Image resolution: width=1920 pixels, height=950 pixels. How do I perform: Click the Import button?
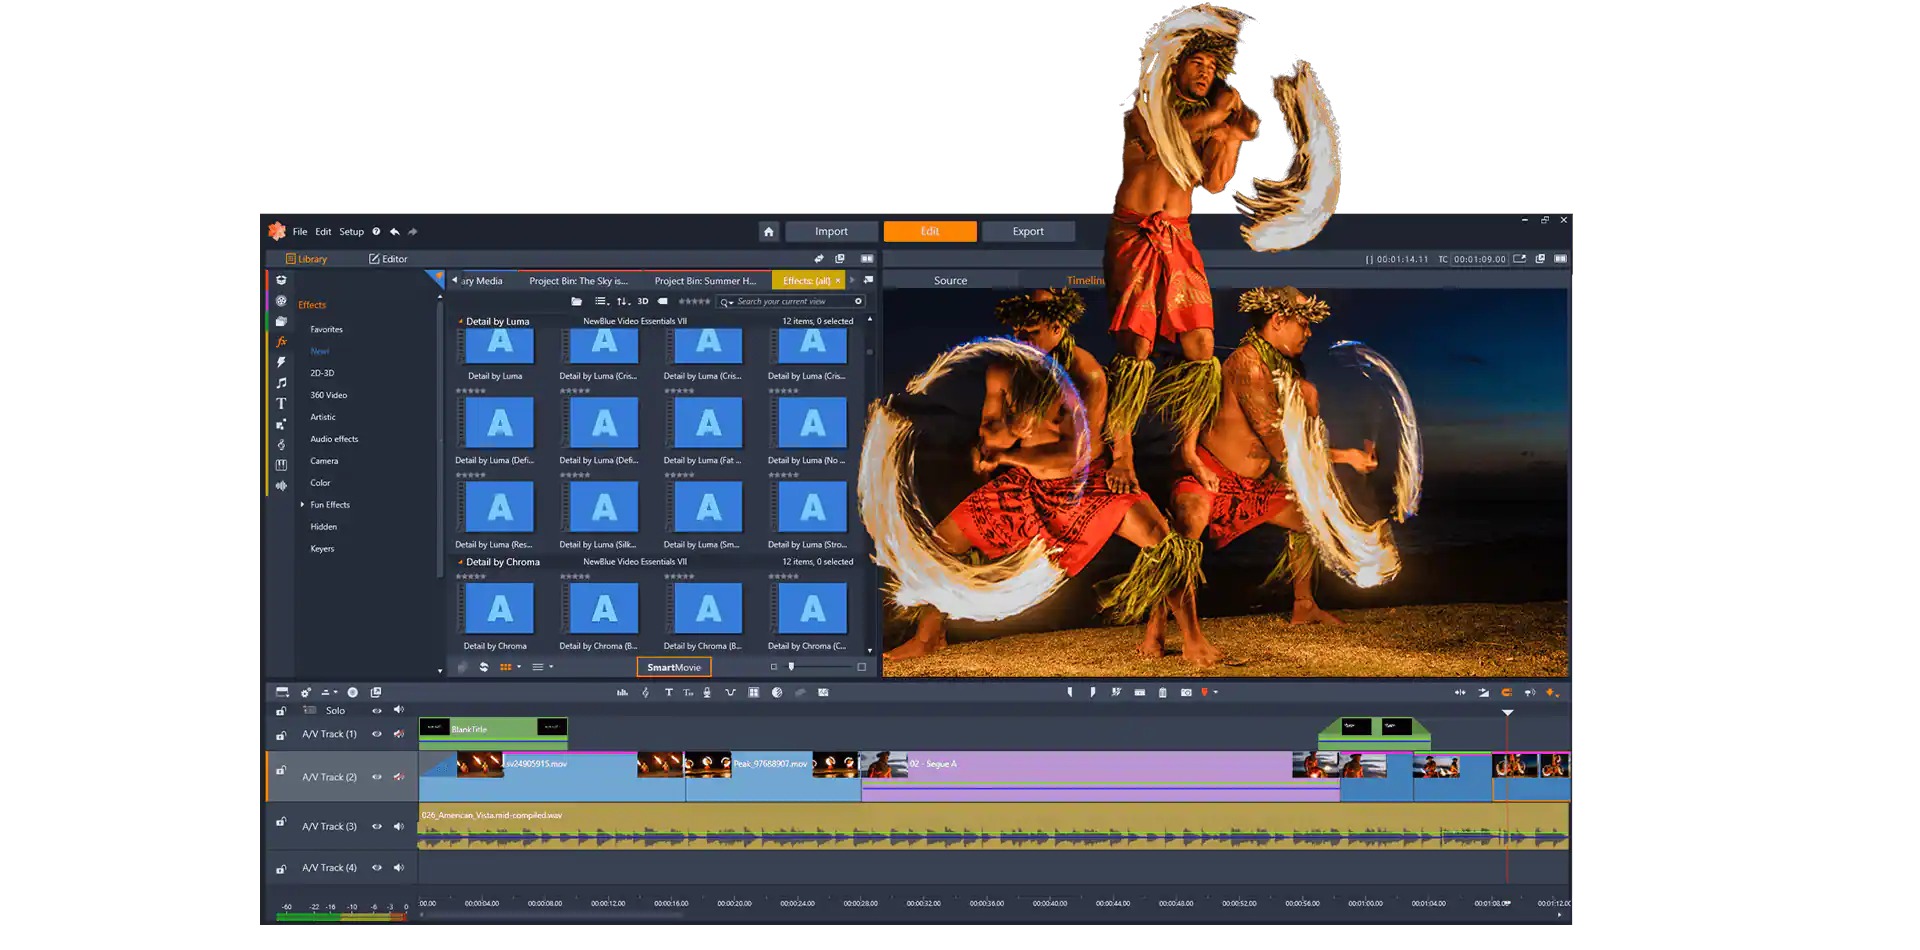tap(831, 232)
